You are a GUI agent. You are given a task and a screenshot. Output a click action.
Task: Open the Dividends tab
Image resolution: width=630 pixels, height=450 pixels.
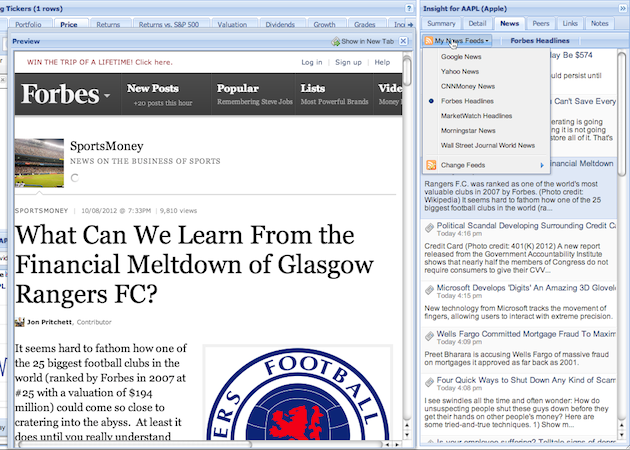(x=280, y=25)
